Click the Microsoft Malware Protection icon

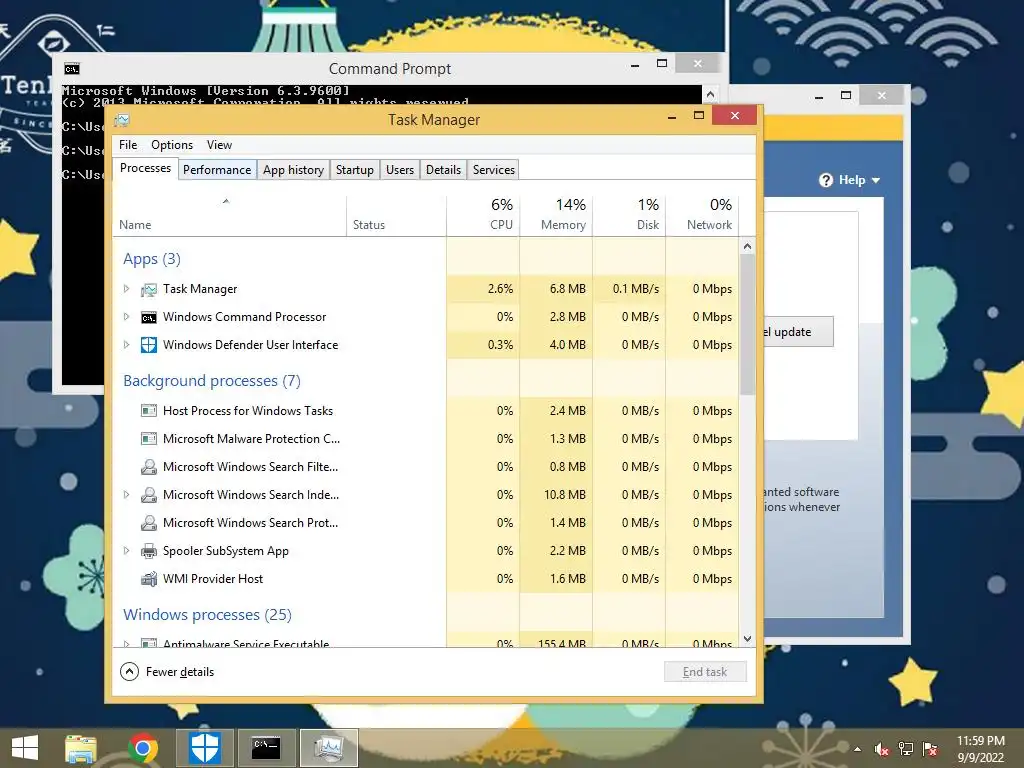click(149, 439)
